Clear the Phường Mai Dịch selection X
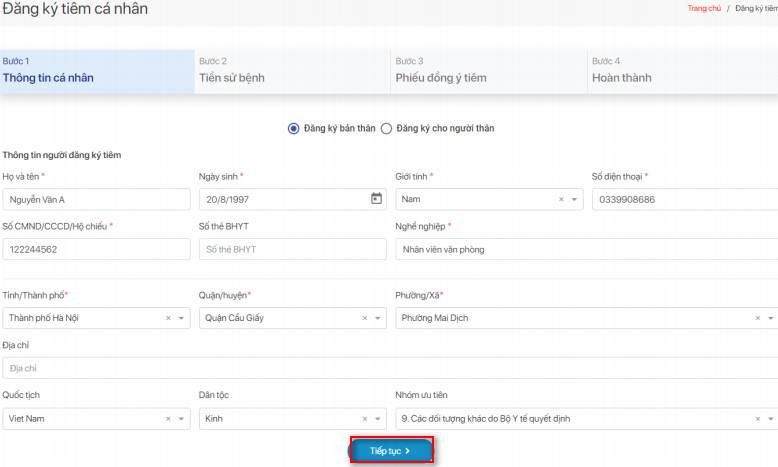This screenshot has height=467, width=778. [x=757, y=318]
